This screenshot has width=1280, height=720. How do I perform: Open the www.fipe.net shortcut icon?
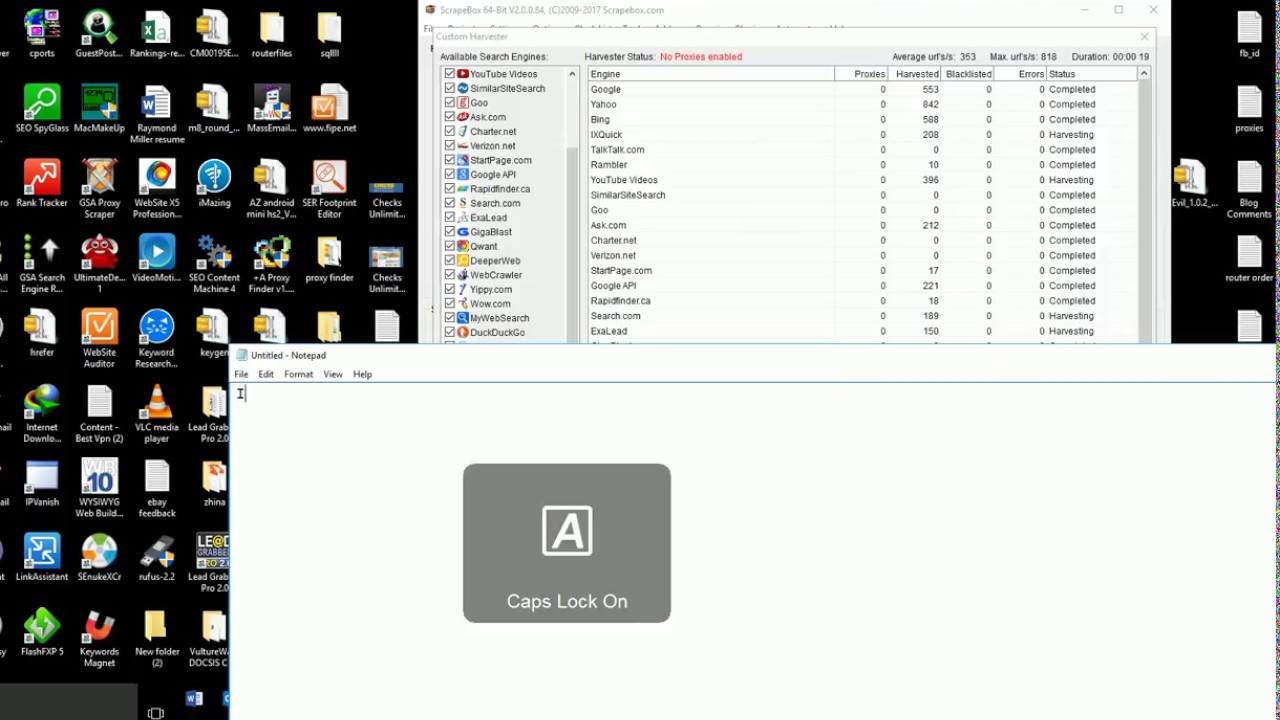click(x=329, y=109)
